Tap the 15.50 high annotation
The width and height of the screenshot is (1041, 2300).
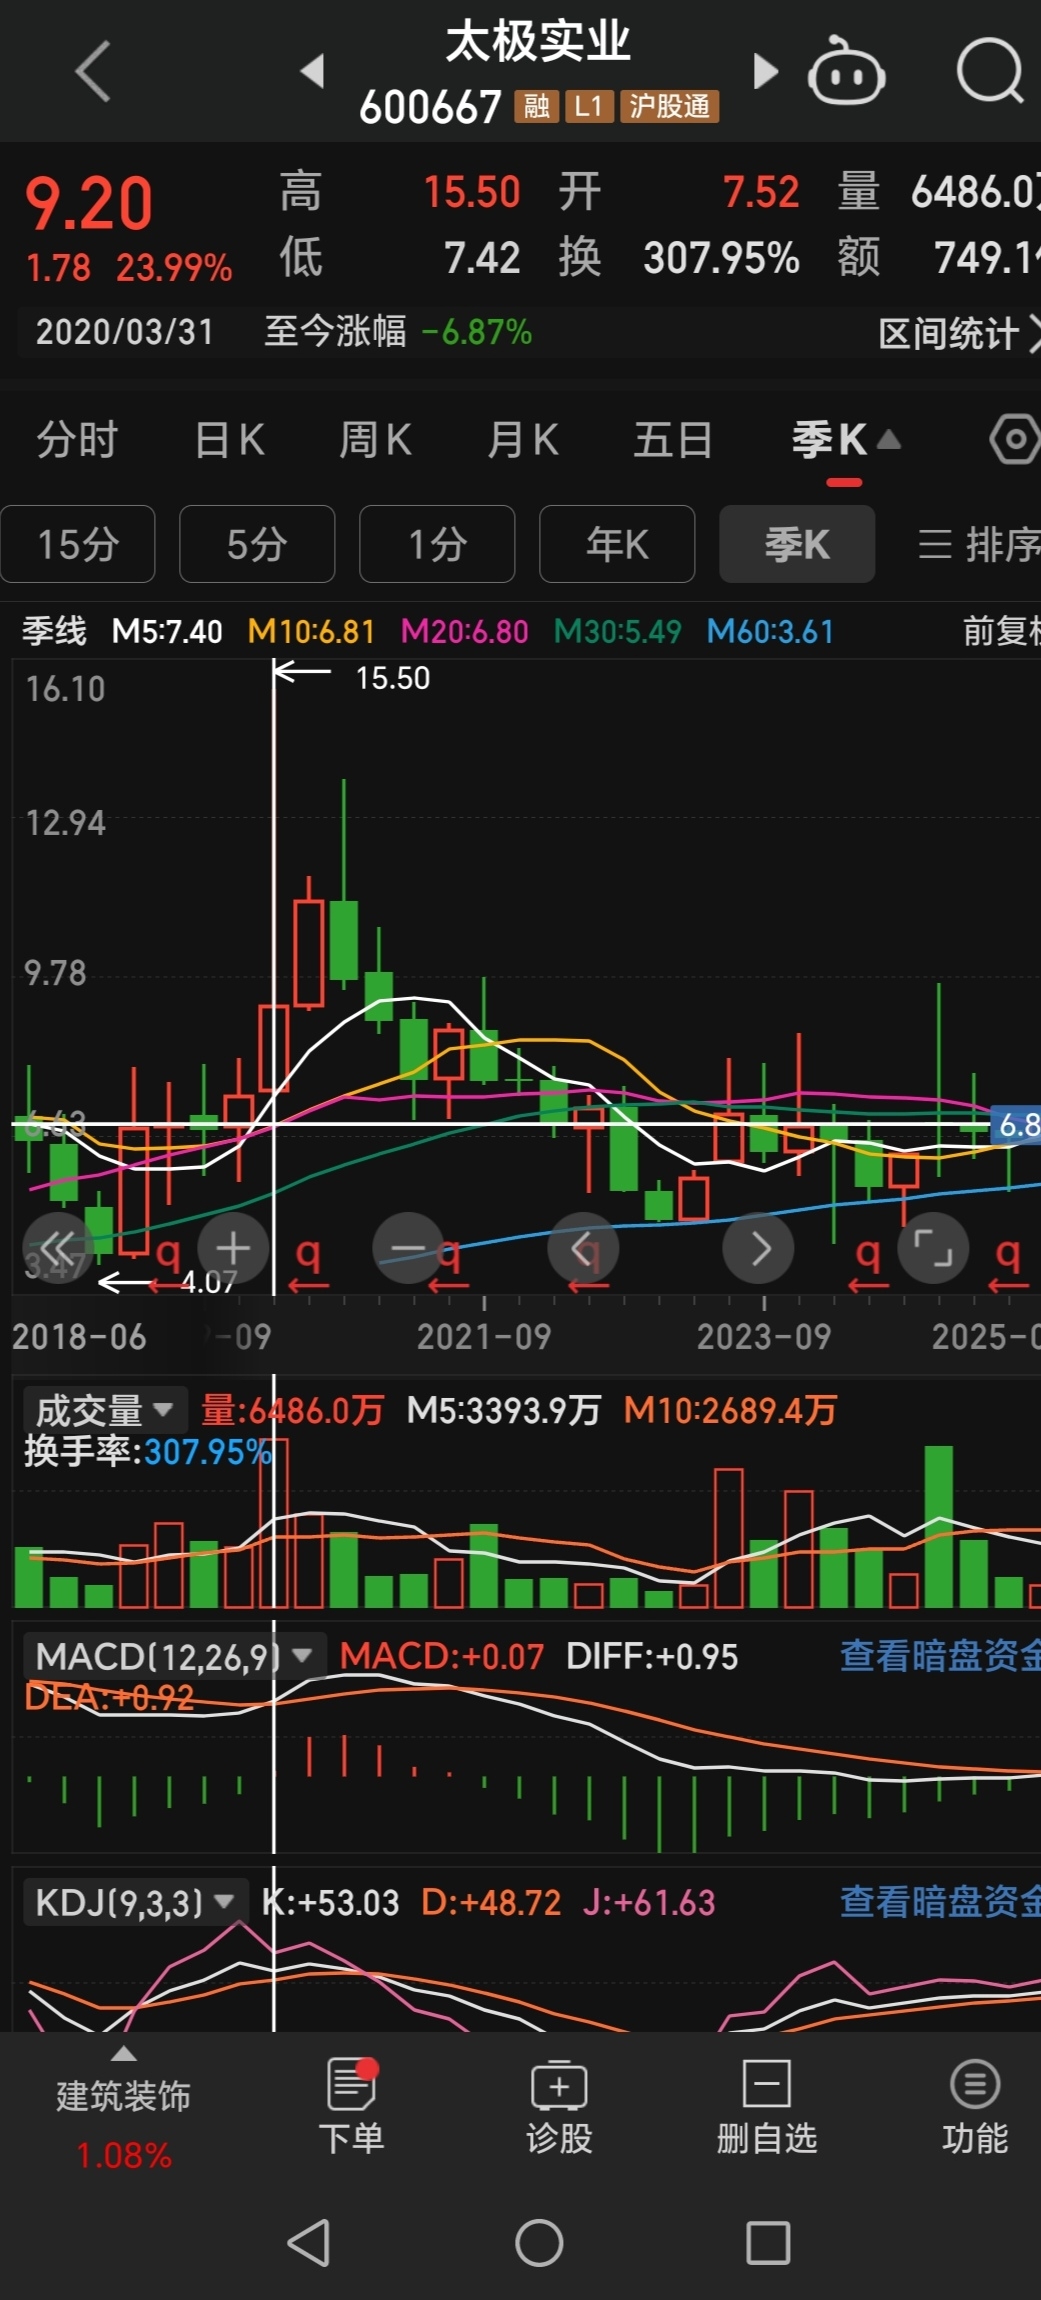pos(393,678)
